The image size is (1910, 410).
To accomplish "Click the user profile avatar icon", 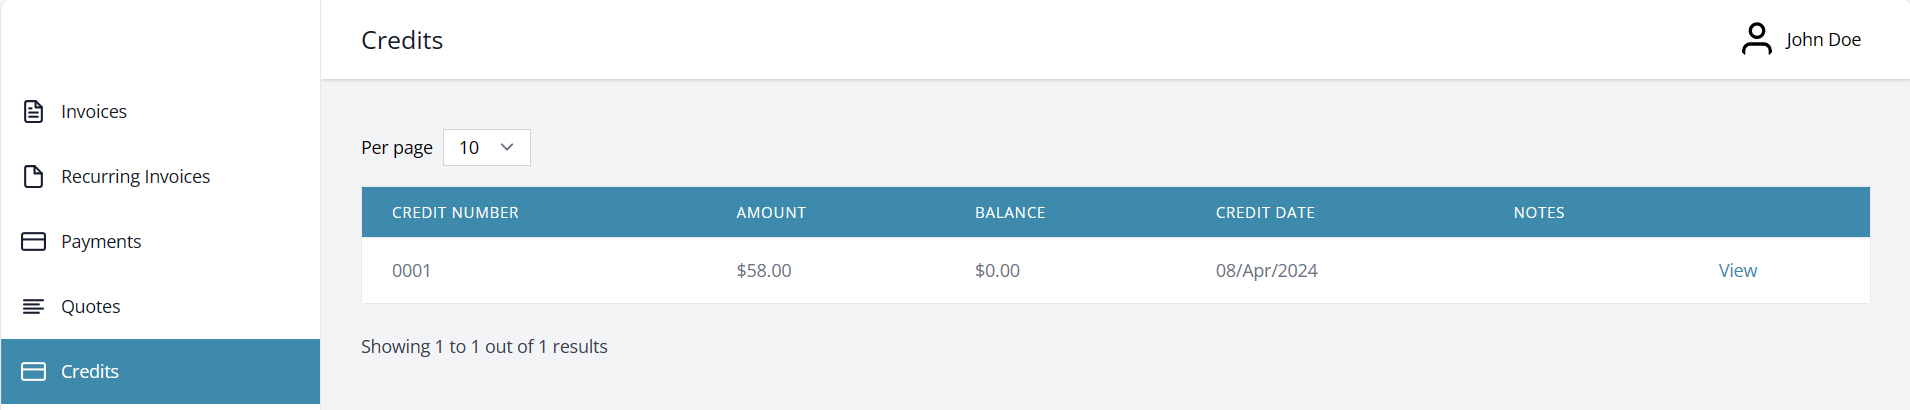I will (x=1756, y=39).
